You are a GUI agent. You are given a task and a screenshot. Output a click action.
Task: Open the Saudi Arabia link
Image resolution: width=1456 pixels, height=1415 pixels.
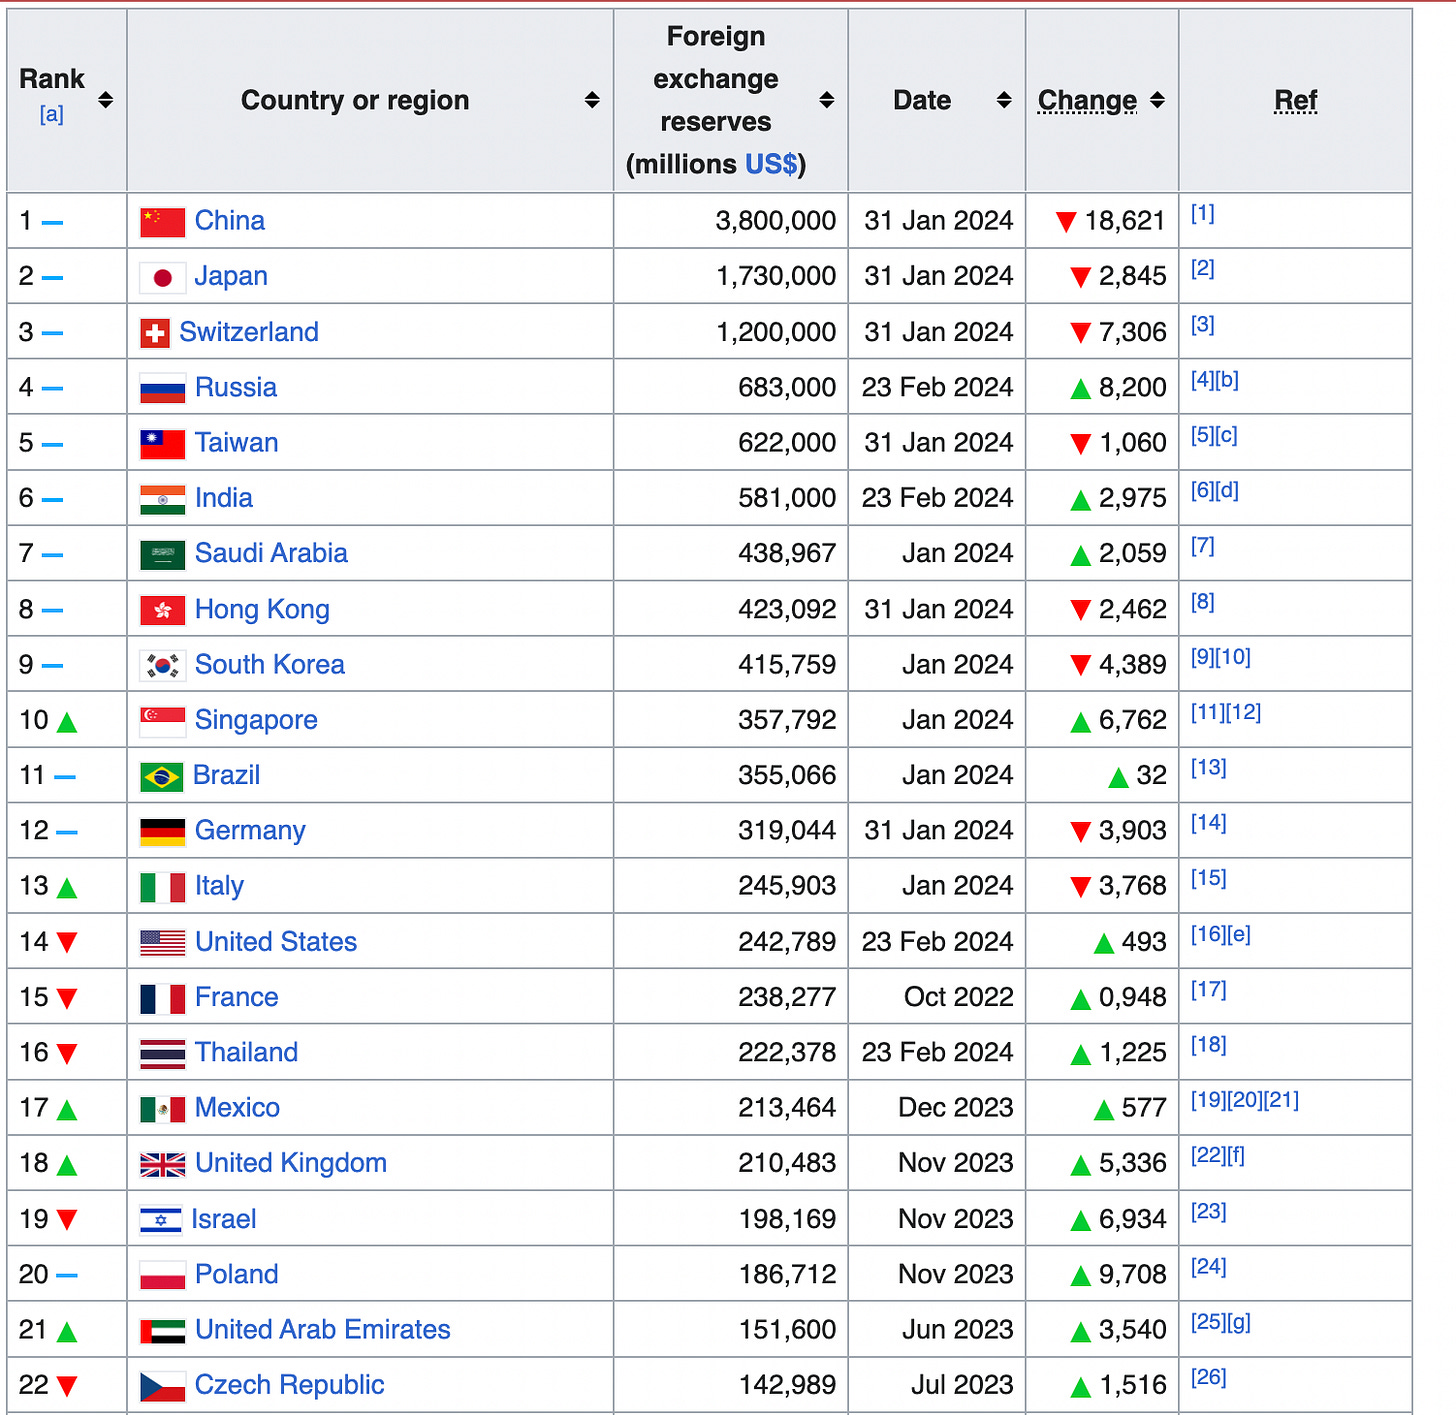271,553
